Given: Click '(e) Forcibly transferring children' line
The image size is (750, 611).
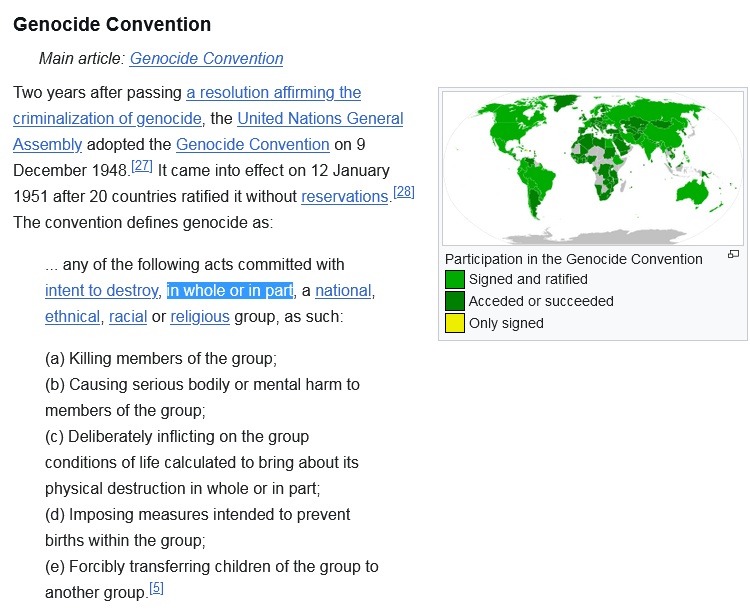Looking at the screenshot, I should (x=212, y=567).
